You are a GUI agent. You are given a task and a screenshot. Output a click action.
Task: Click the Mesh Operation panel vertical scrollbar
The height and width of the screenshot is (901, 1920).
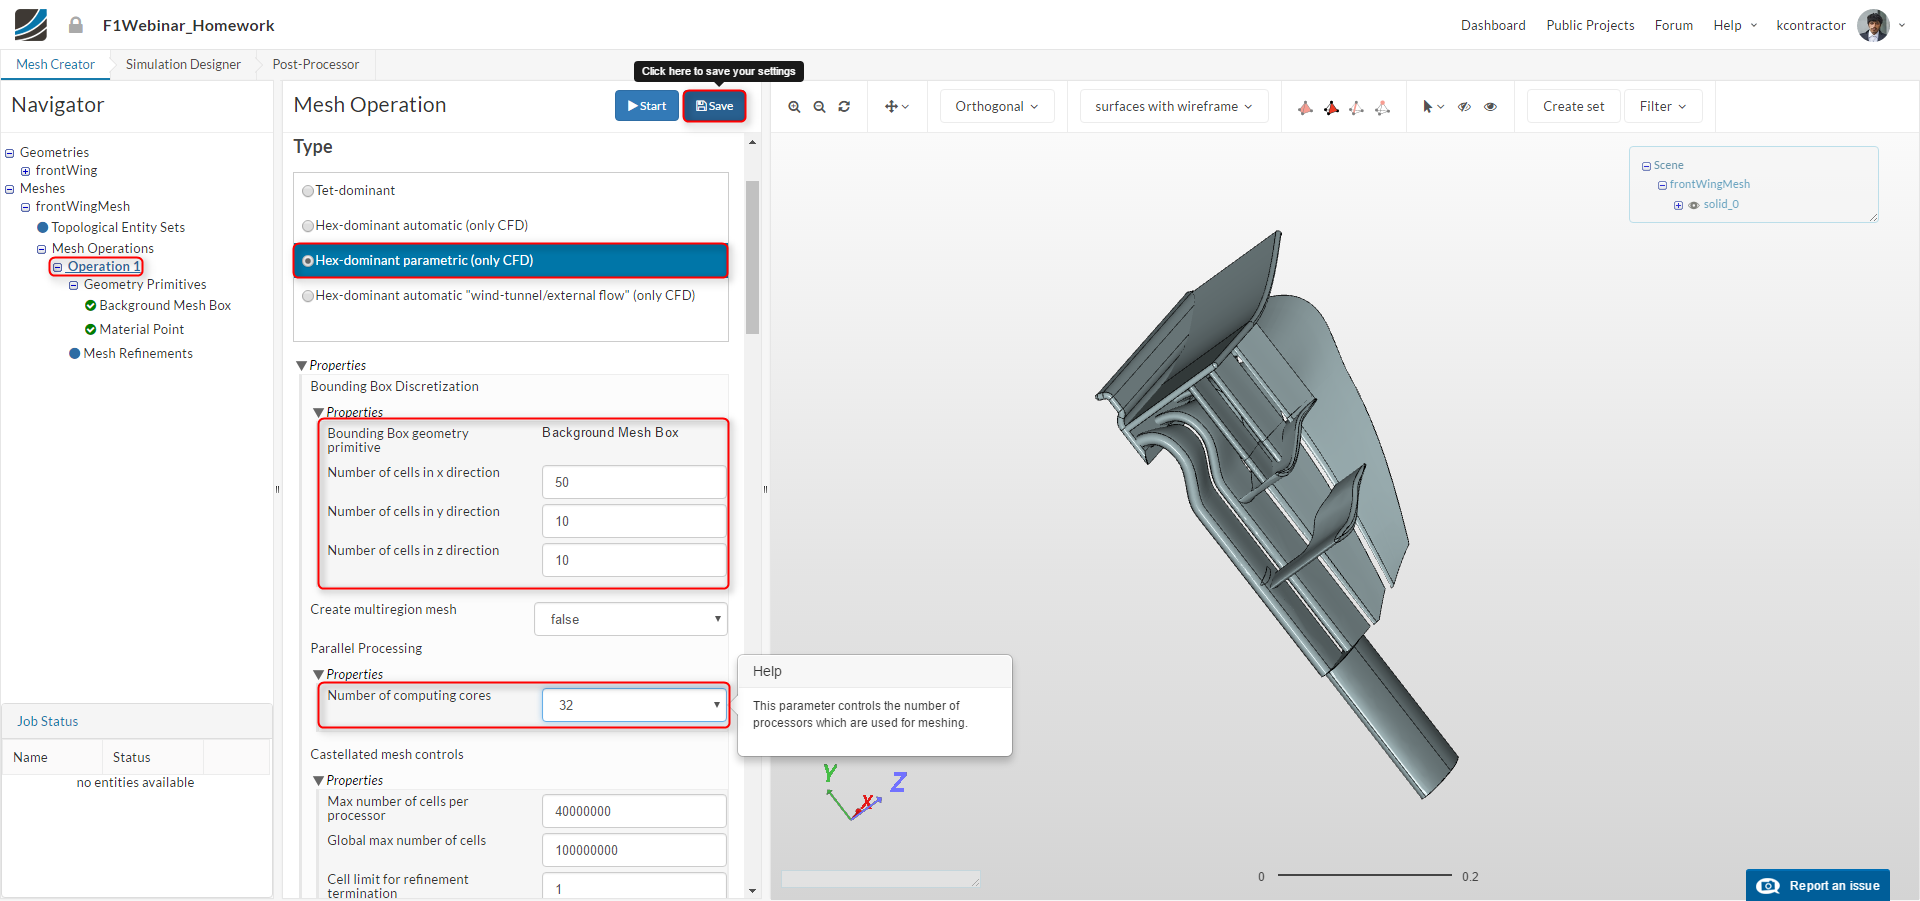752,256
